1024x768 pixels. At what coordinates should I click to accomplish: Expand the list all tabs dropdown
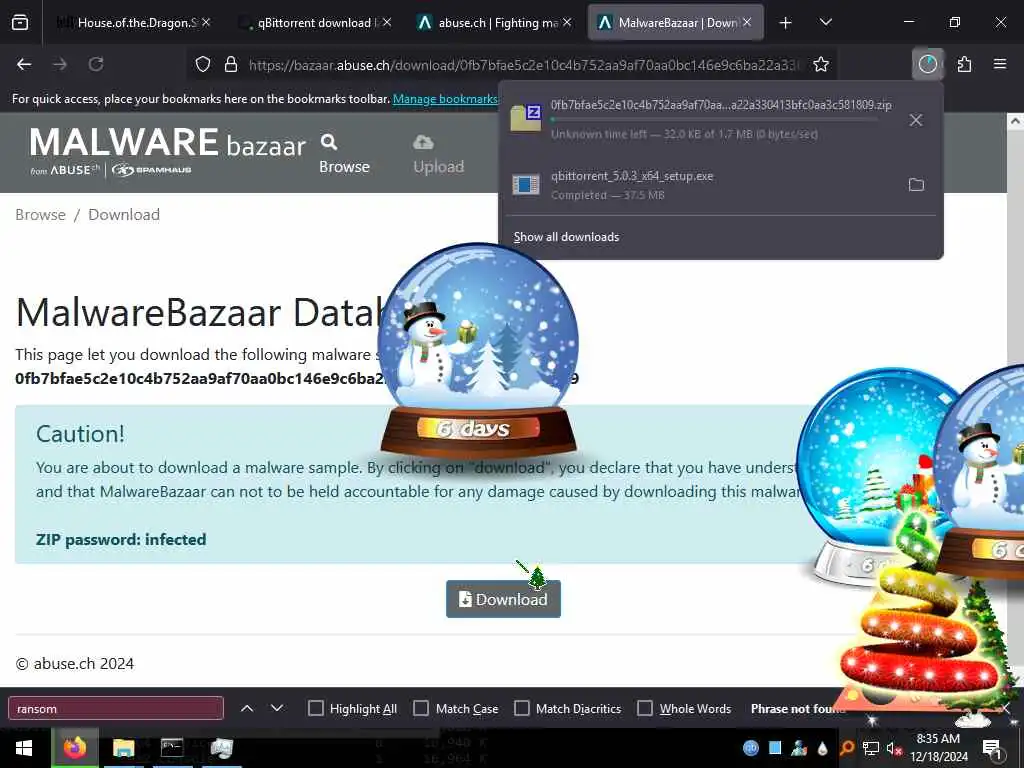825,23
